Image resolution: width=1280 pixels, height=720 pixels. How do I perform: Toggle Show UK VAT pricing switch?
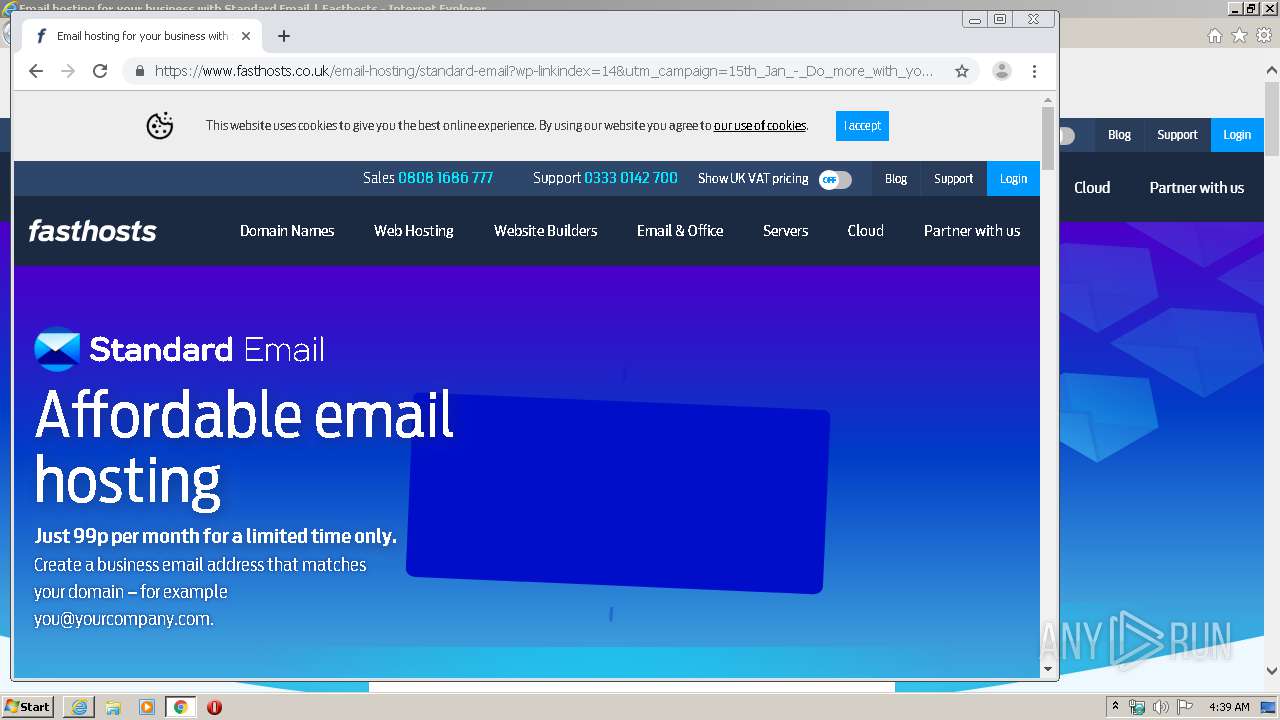click(x=835, y=179)
